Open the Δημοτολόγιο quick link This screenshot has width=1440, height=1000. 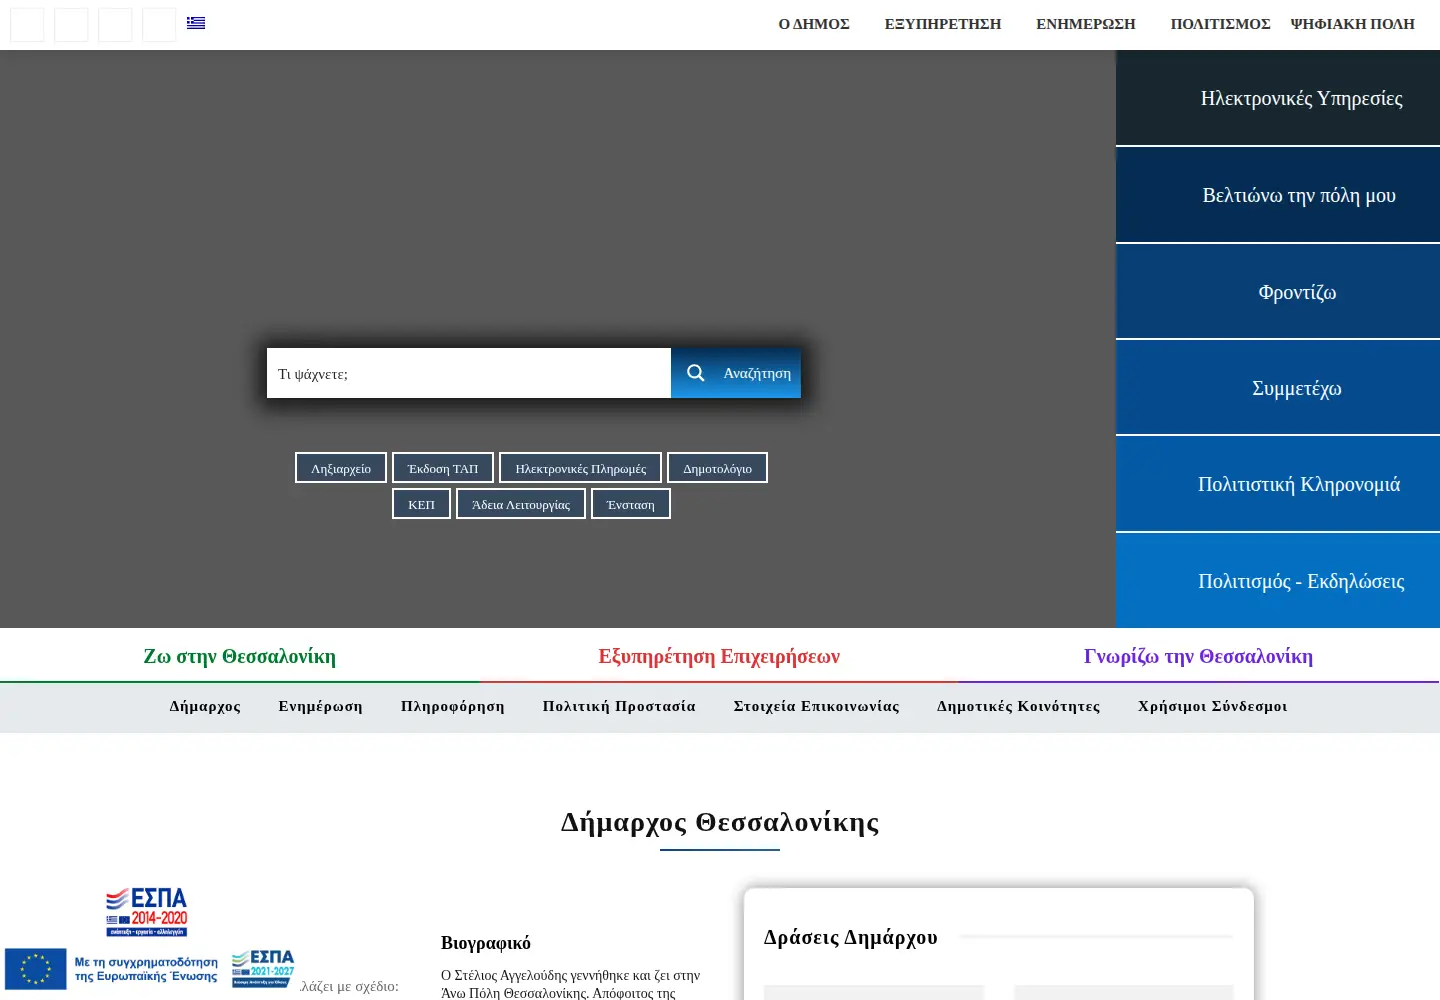pos(717,468)
